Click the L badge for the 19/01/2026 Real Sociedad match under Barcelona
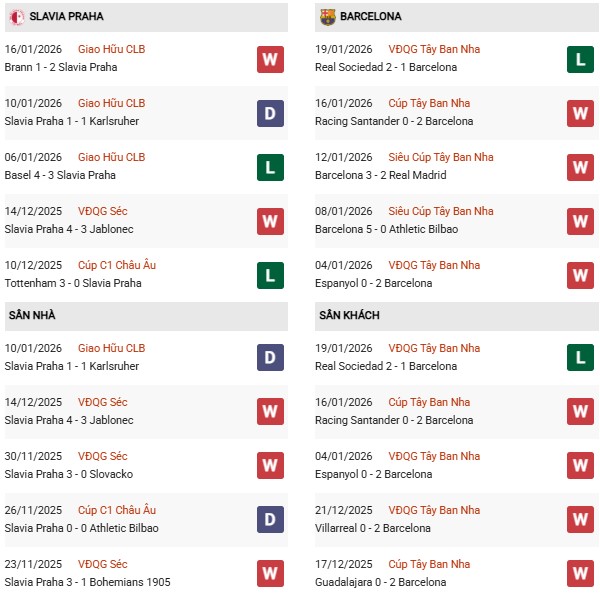This screenshot has width=600, height=593. pyautogui.click(x=580, y=59)
